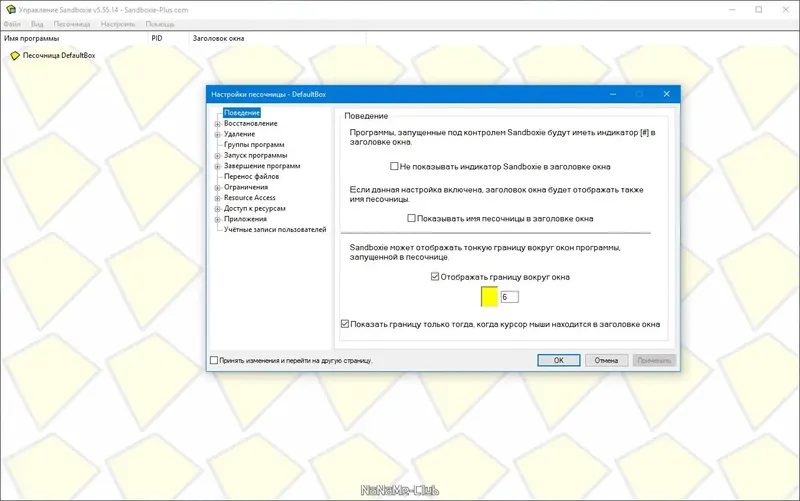Click 'Имя программы' column header
The width and height of the screenshot is (800, 501).
click(74, 38)
